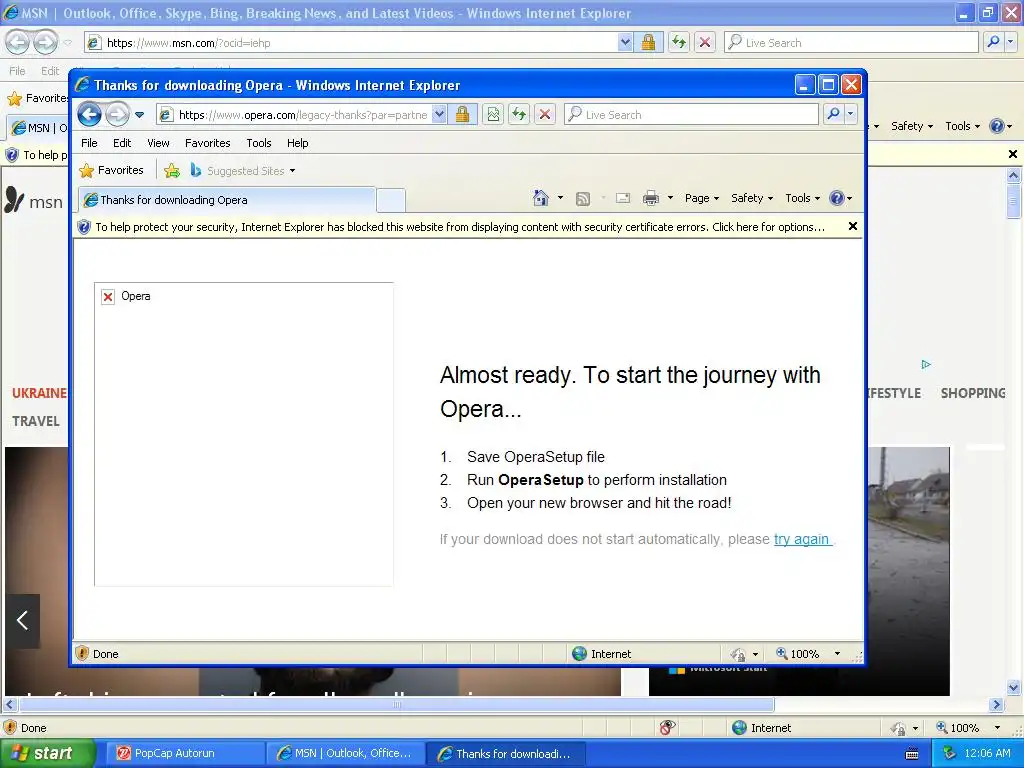This screenshot has width=1024, height=768.
Task: Click Internet zone in Opera status bar
Action: [601, 654]
